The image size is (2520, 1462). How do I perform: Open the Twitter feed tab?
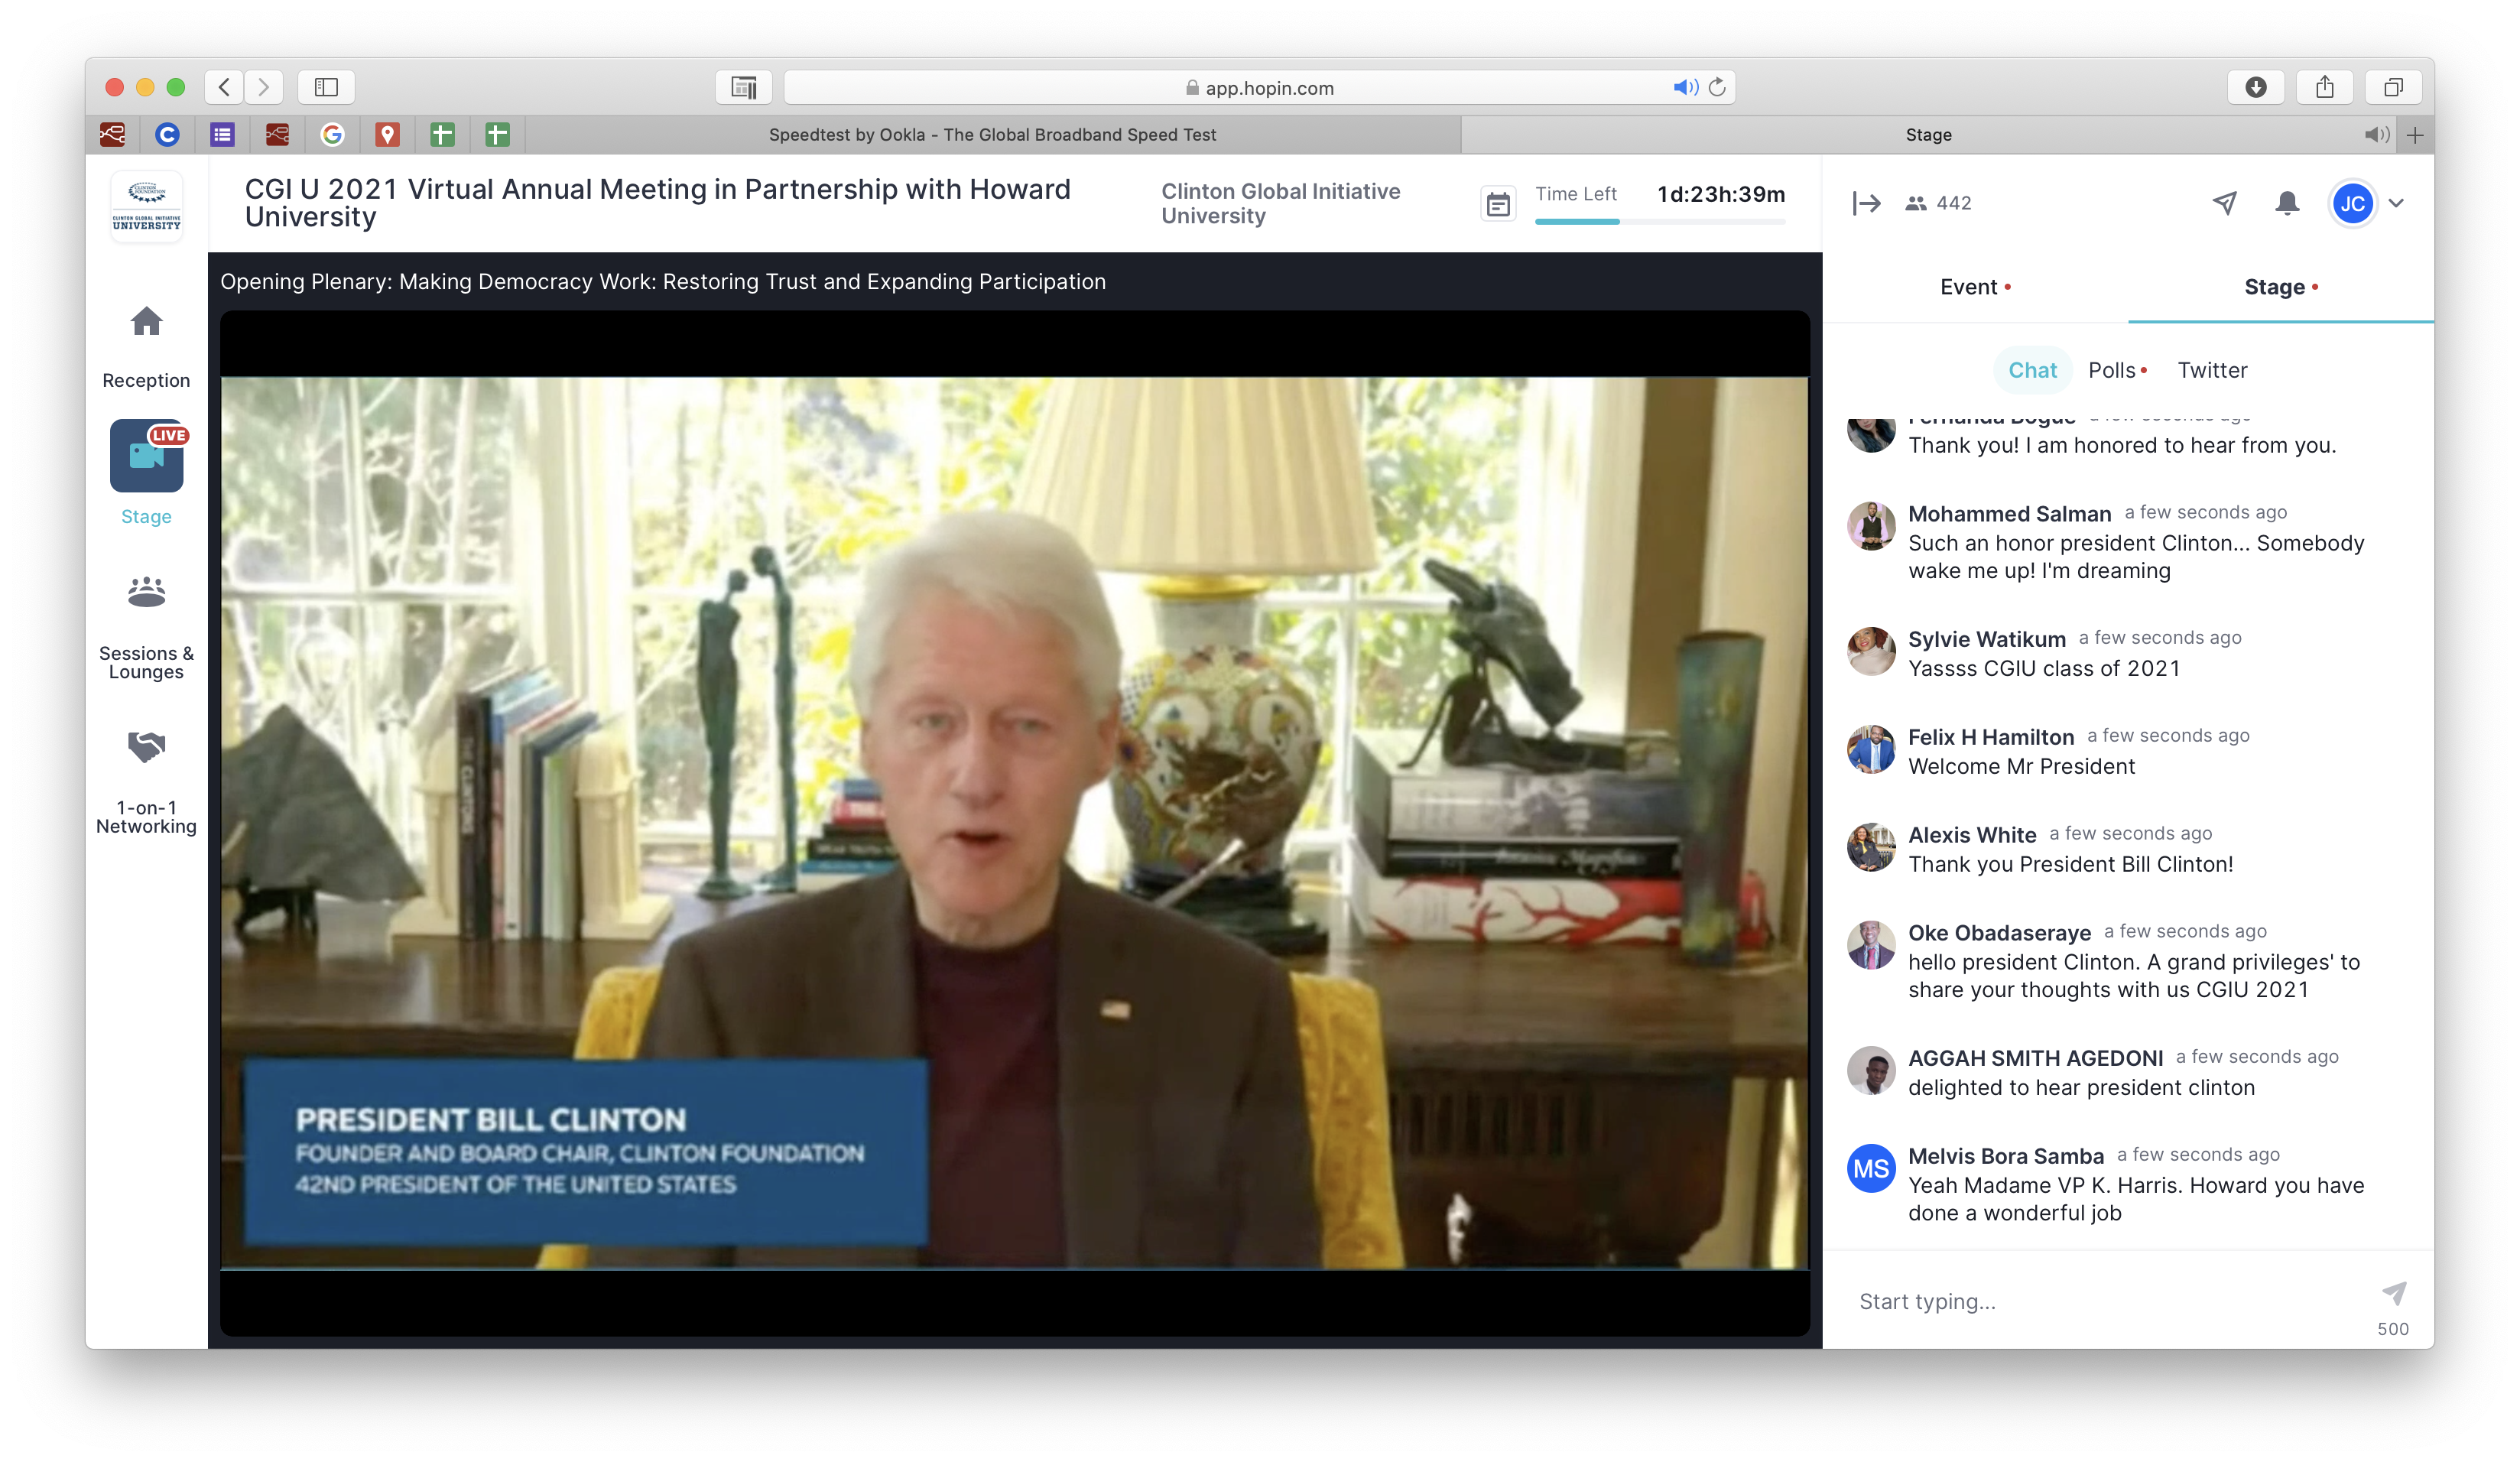(x=2212, y=370)
